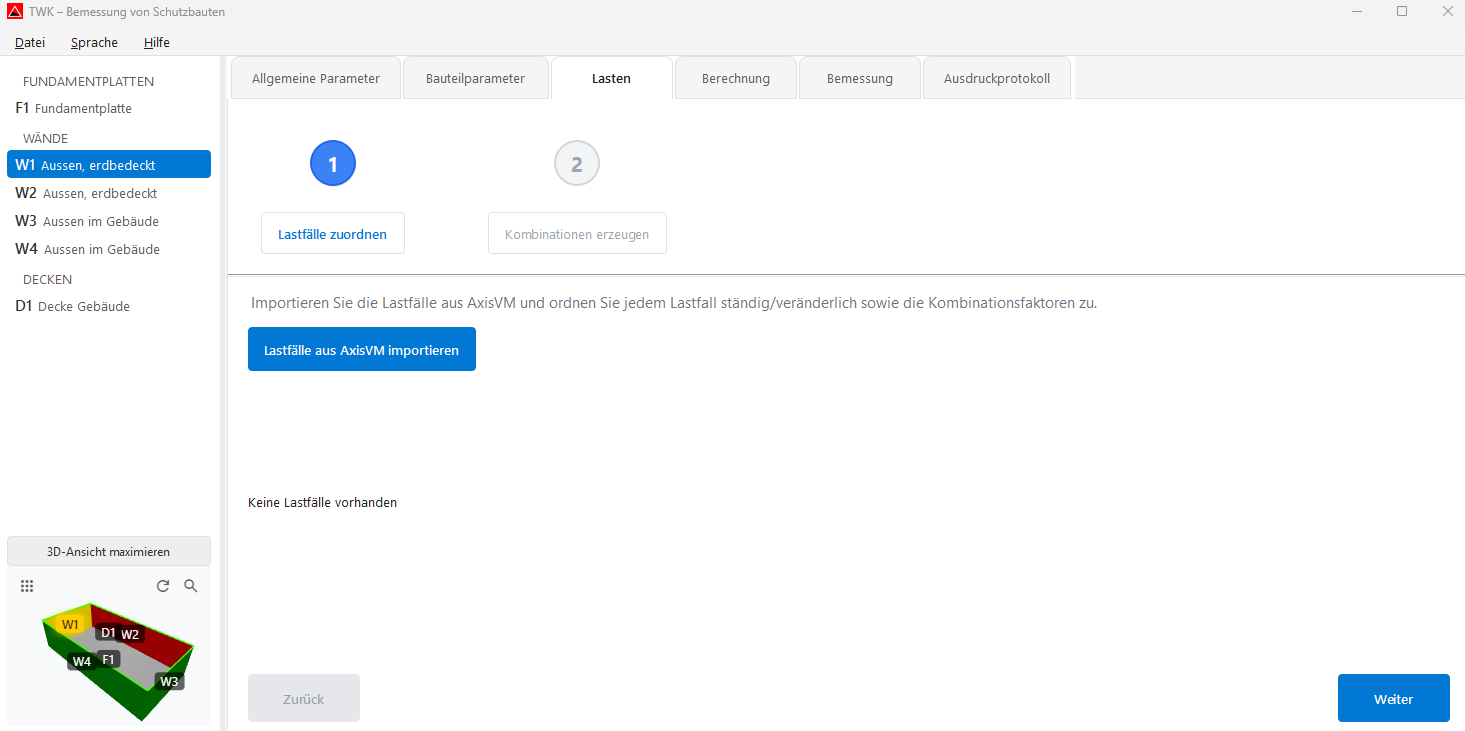
Task: Select D1 Decke Gebäude in sidebar
Action: pos(73,306)
